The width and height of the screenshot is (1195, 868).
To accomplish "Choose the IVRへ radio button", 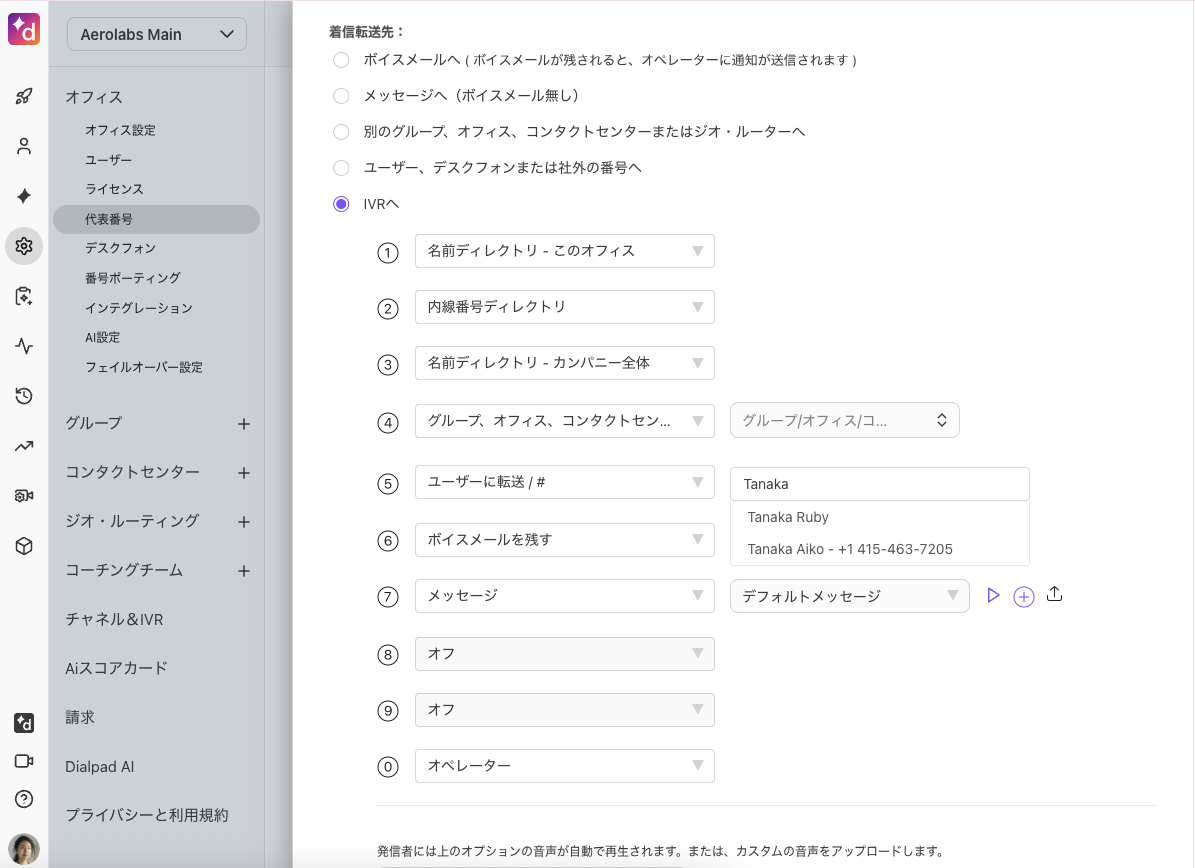I will tap(342, 204).
